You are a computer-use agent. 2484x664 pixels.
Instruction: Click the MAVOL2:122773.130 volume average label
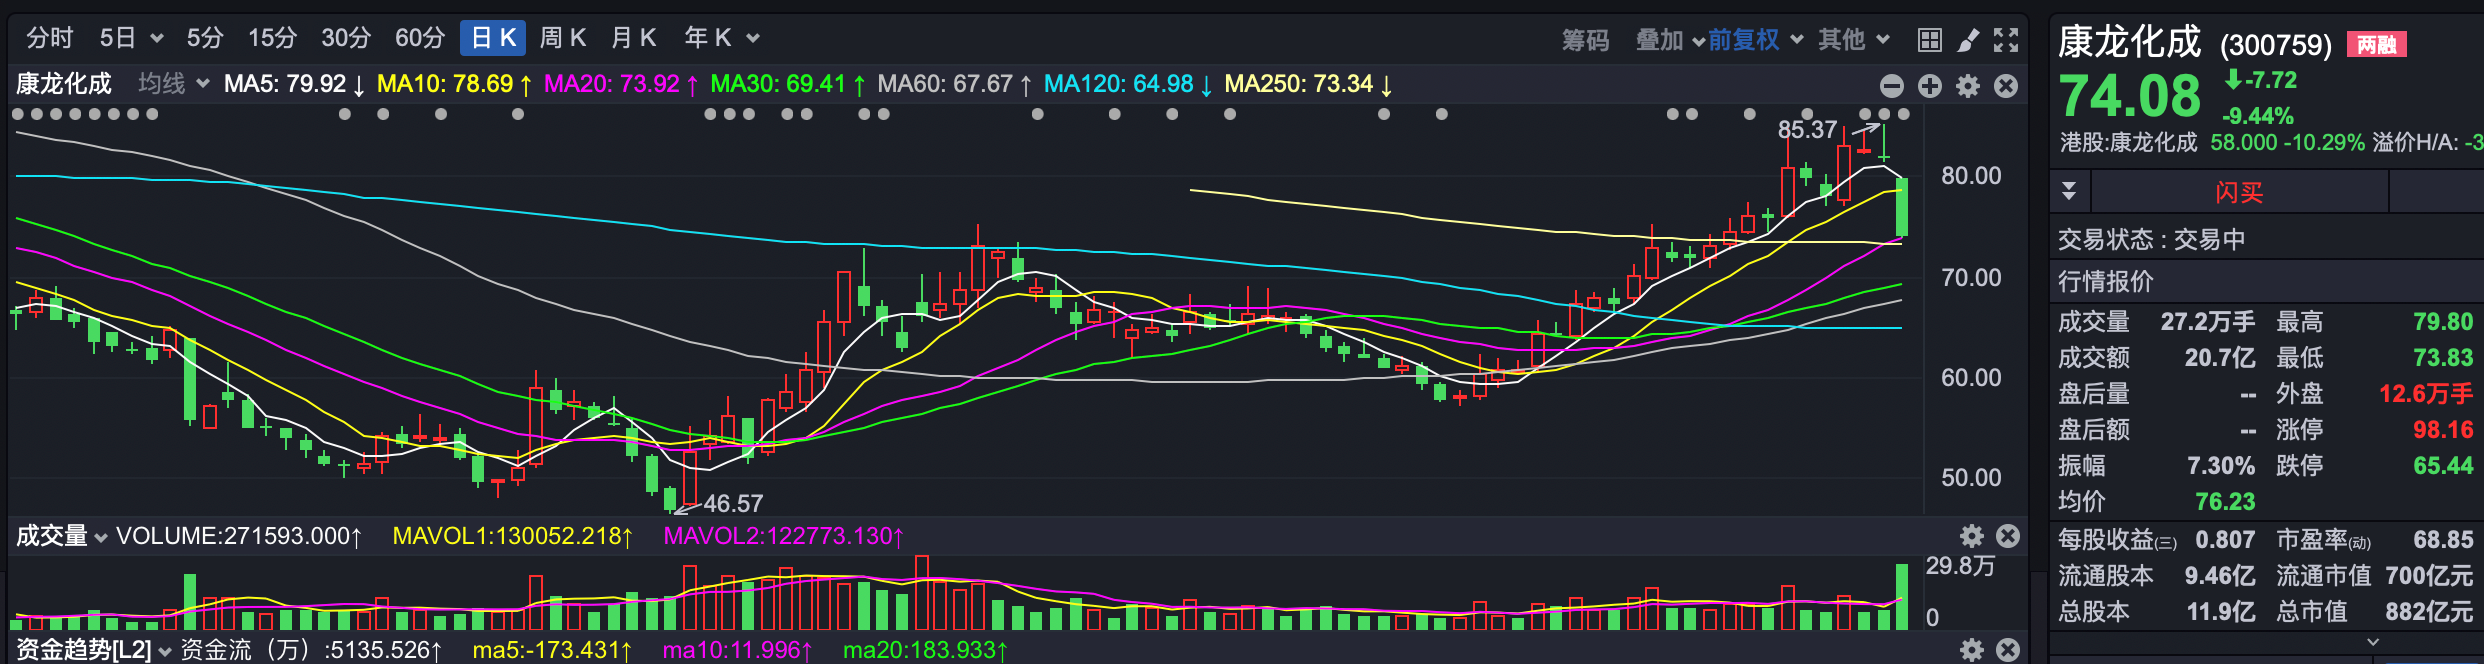[784, 536]
